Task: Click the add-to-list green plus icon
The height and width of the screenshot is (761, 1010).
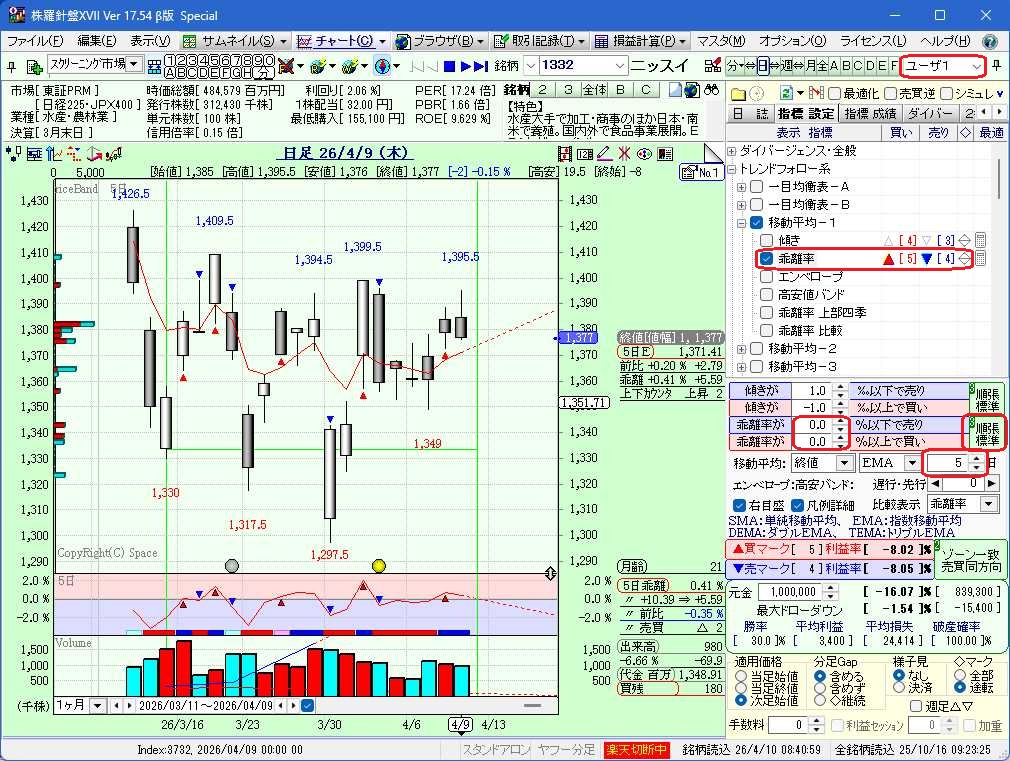Action: point(33,66)
